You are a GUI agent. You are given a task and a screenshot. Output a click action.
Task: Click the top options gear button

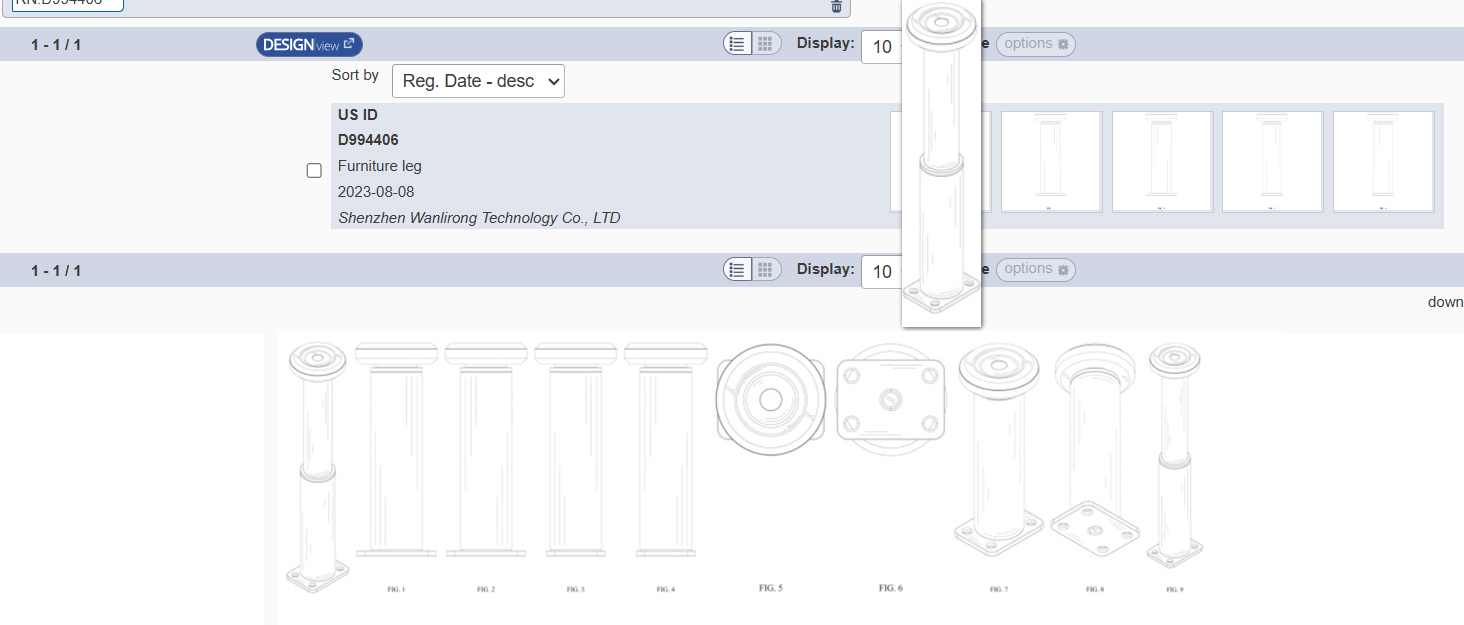[x=1035, y=44]
